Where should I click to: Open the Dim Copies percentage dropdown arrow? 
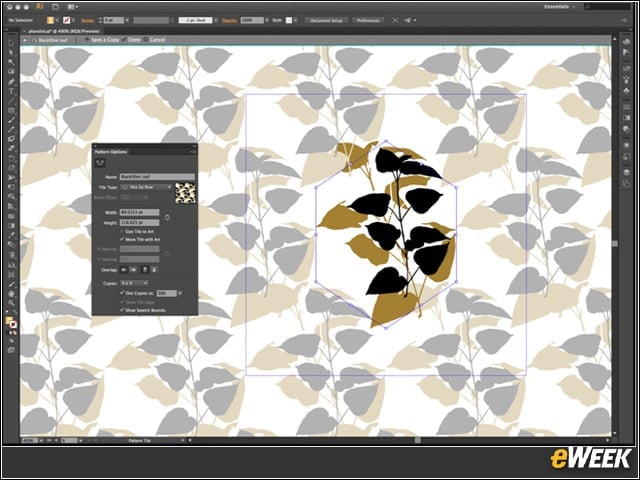pos(180,293)
